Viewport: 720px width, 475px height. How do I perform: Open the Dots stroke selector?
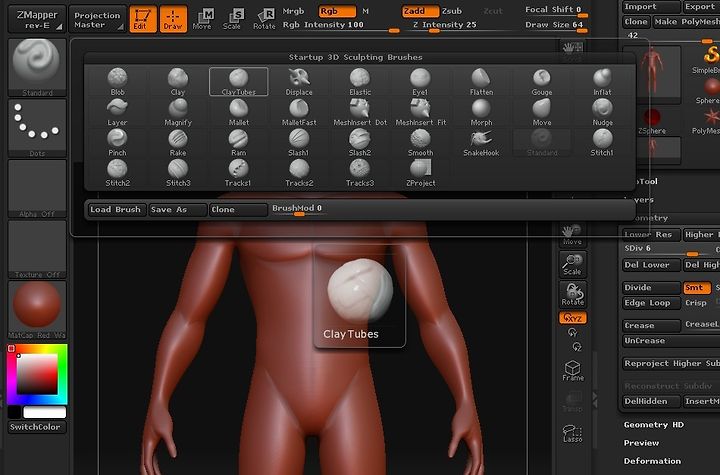point(37,128)
